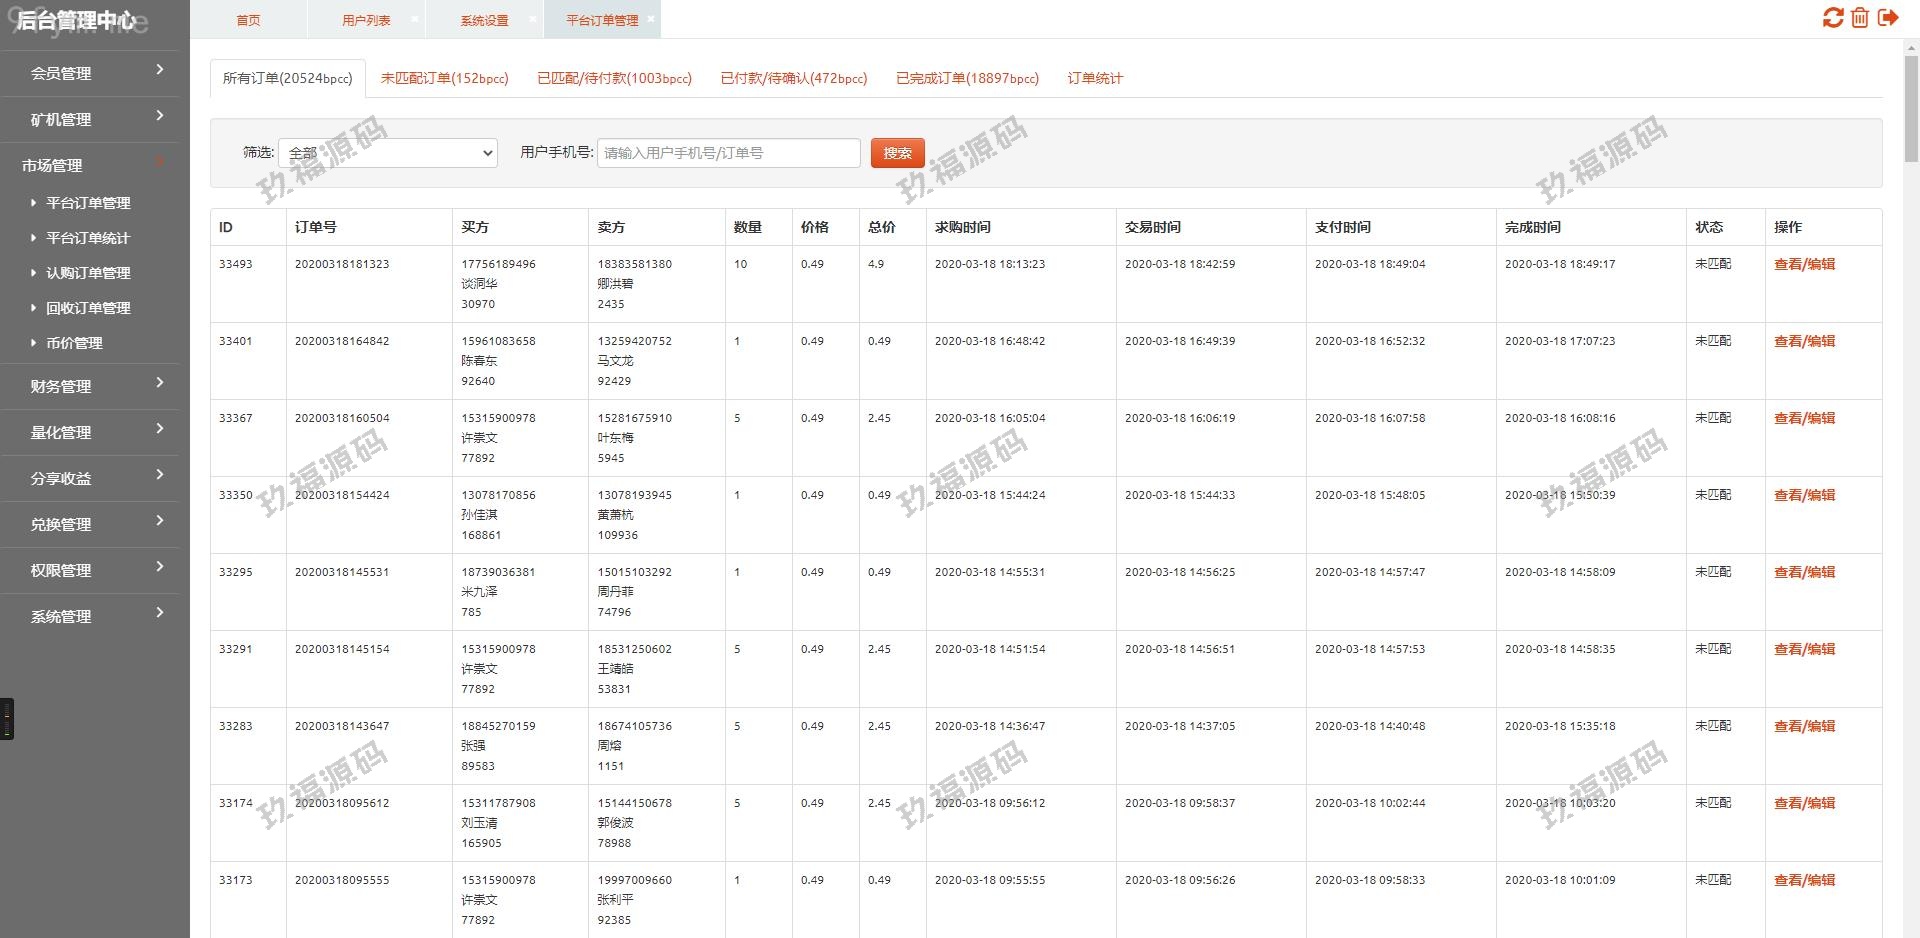Screen dimensions: 1920x938
Task: Click the logout arrow icon
Action: click(1888, 18)
